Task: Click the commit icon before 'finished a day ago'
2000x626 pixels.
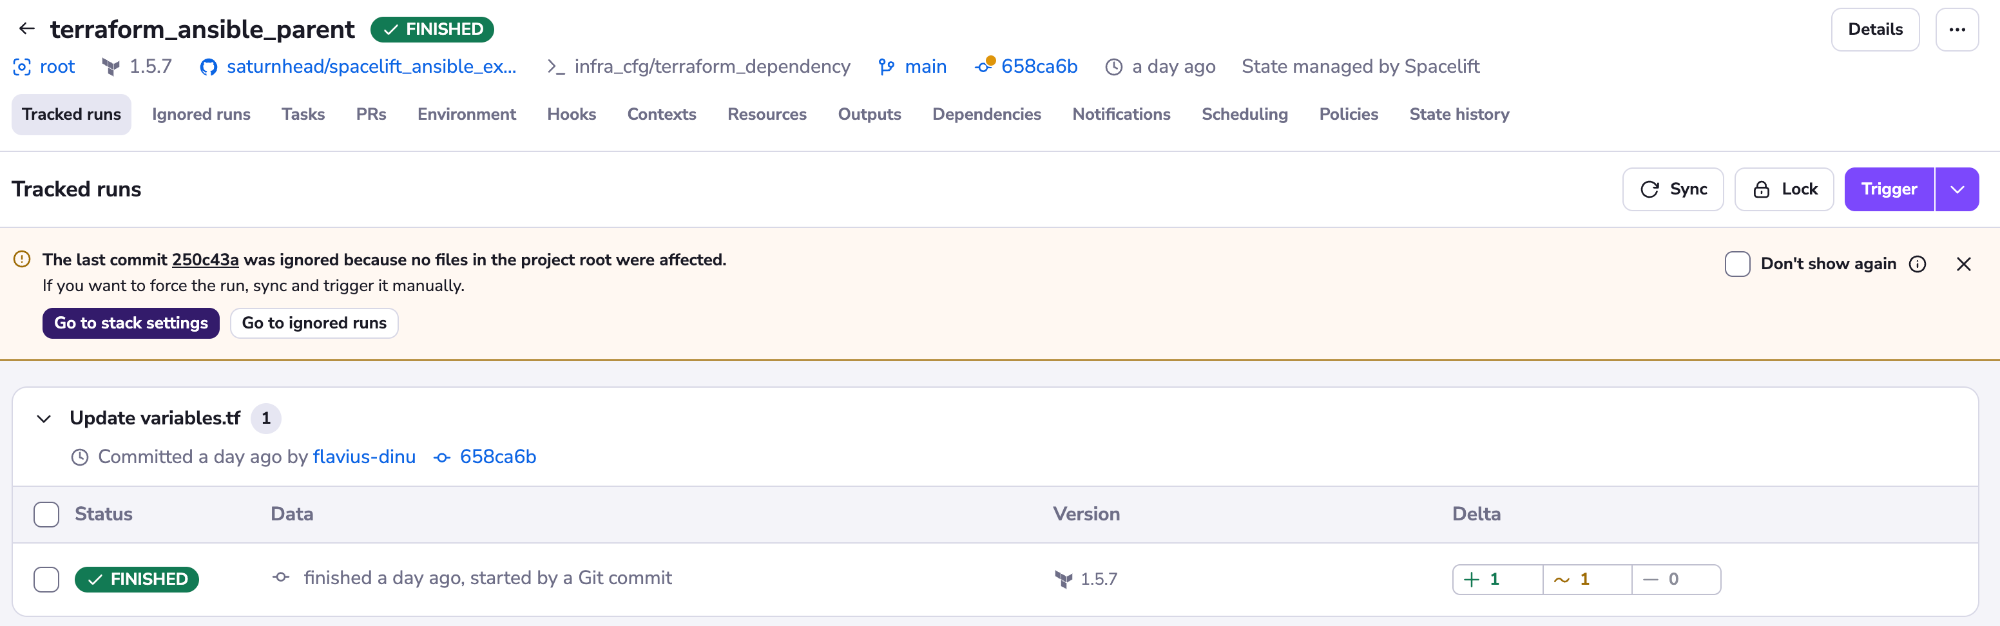Action: (x=281, y=578)
